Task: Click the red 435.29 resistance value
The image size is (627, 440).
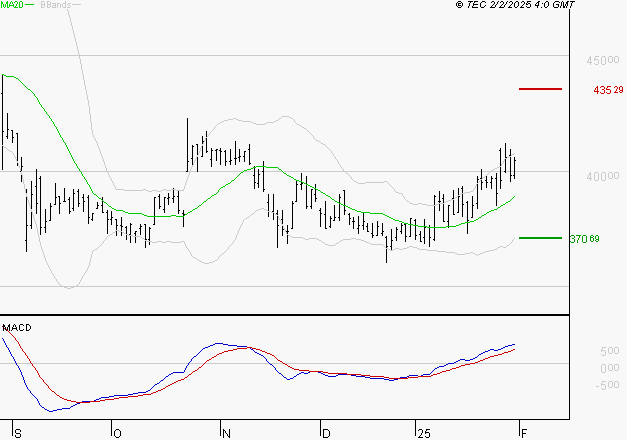Action: 608,90
